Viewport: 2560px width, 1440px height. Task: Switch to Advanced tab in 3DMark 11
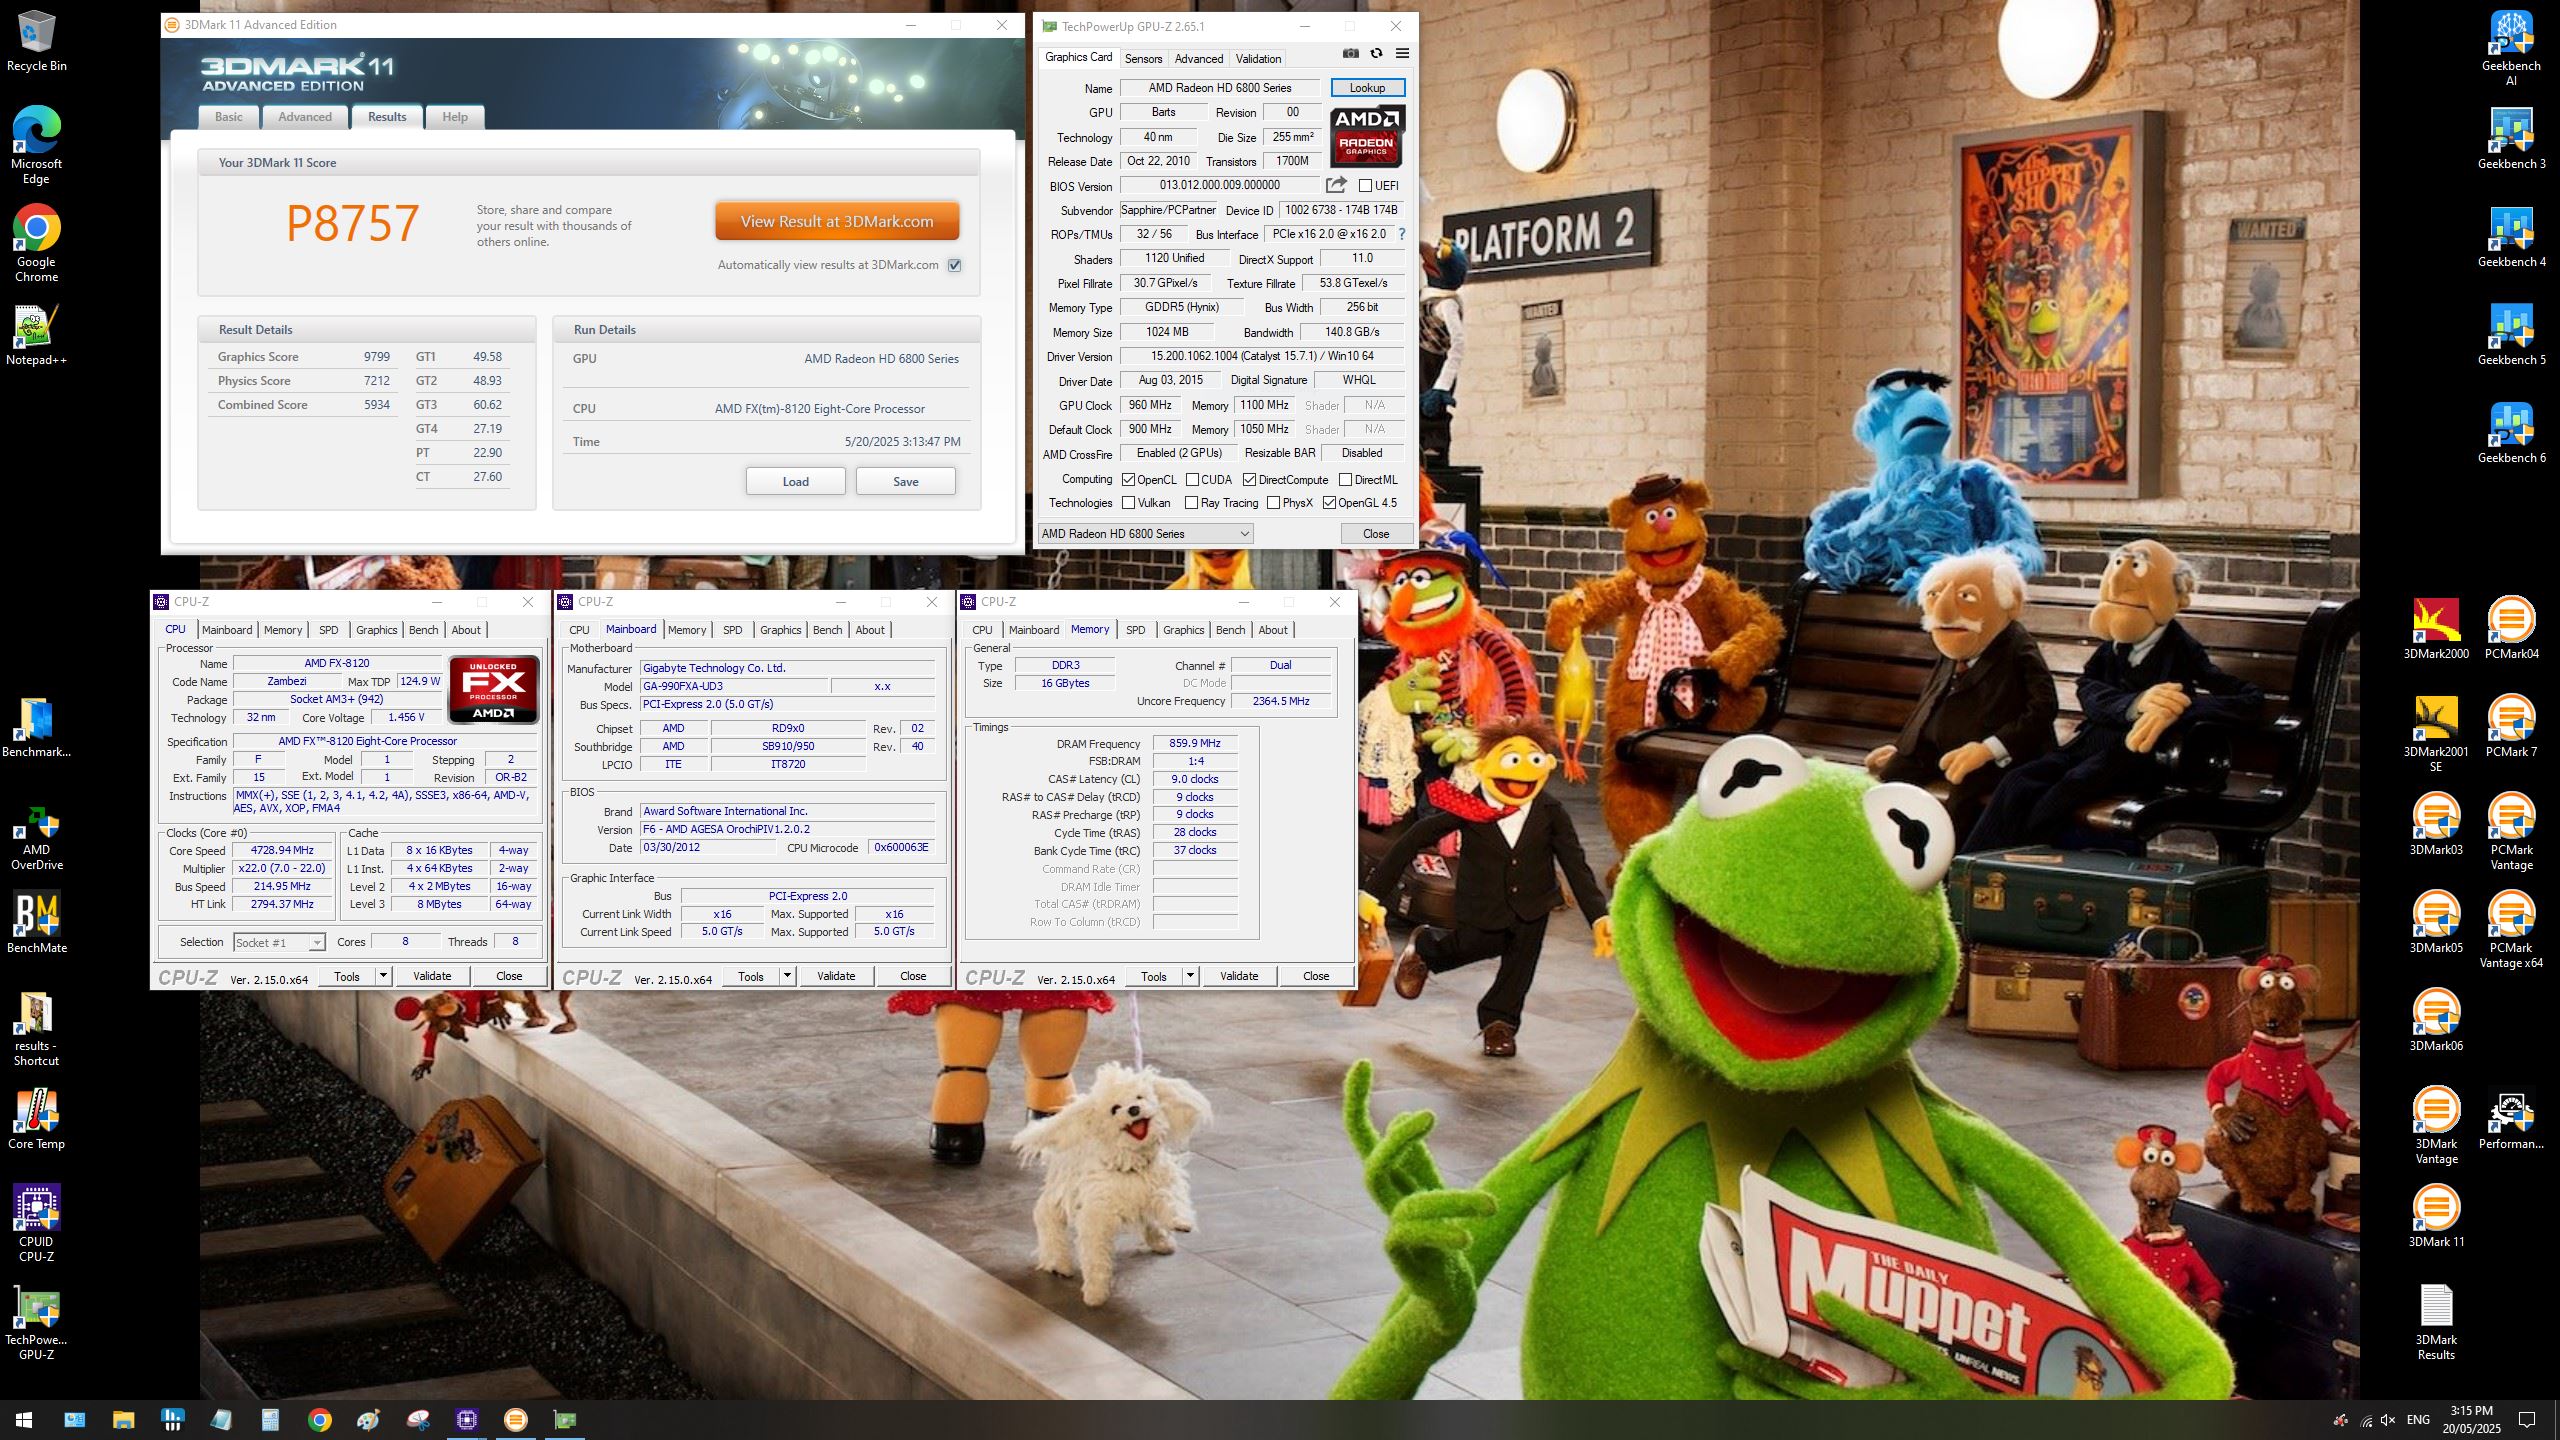tap(305, 117)
